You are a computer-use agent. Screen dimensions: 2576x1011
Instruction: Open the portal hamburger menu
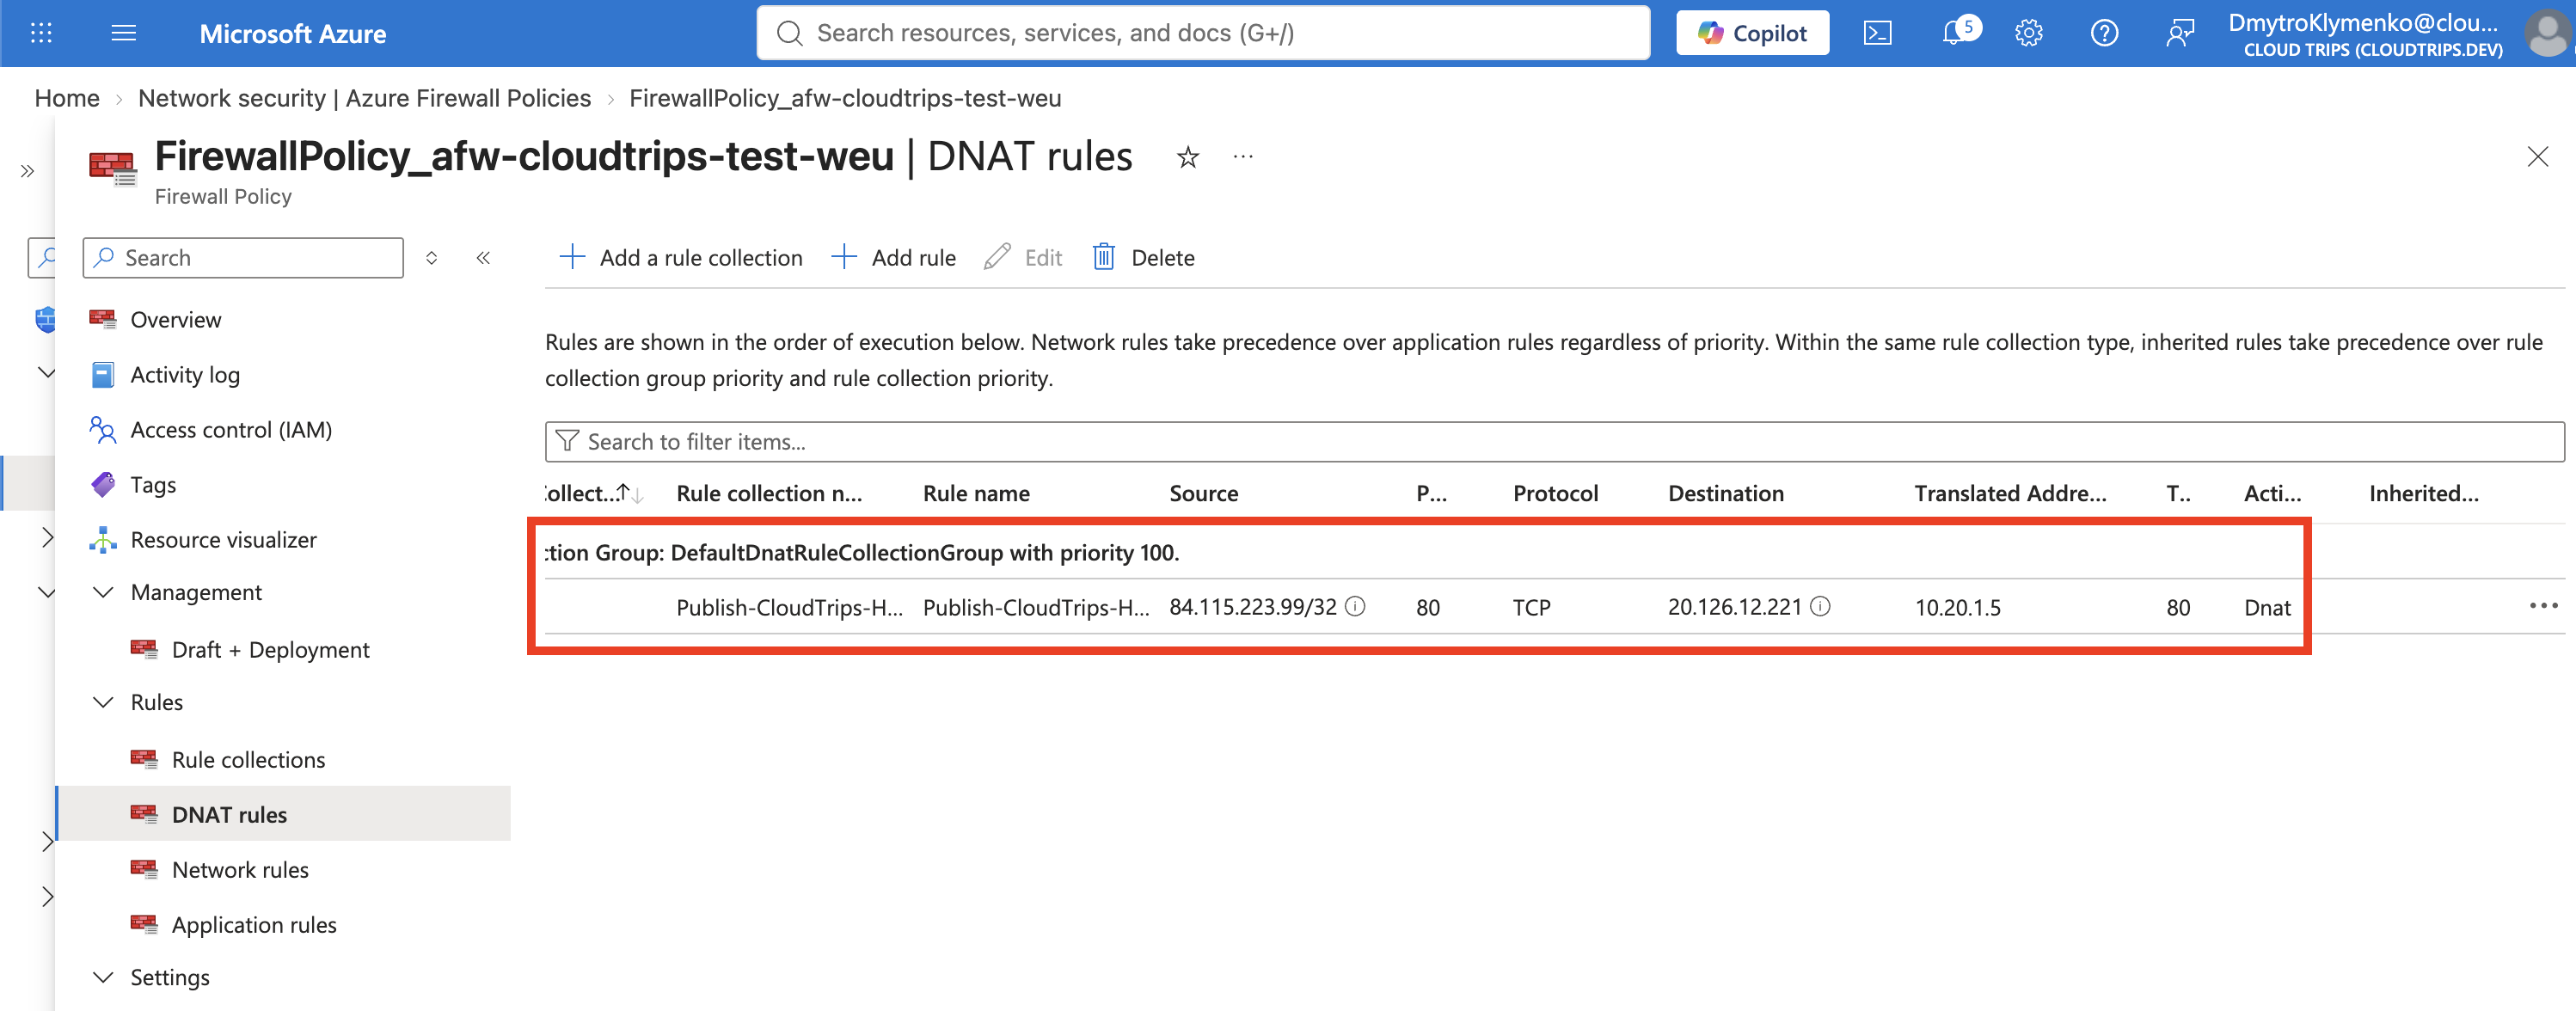[123, 33]
